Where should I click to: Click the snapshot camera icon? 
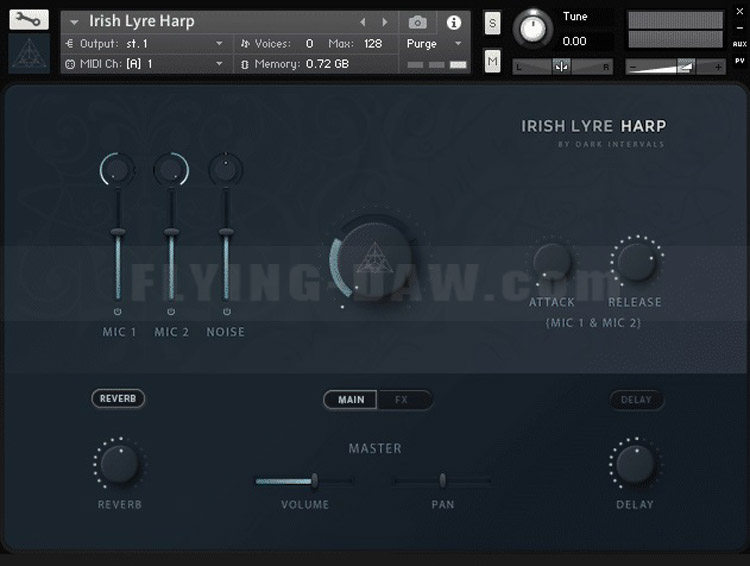coord(418,22)
